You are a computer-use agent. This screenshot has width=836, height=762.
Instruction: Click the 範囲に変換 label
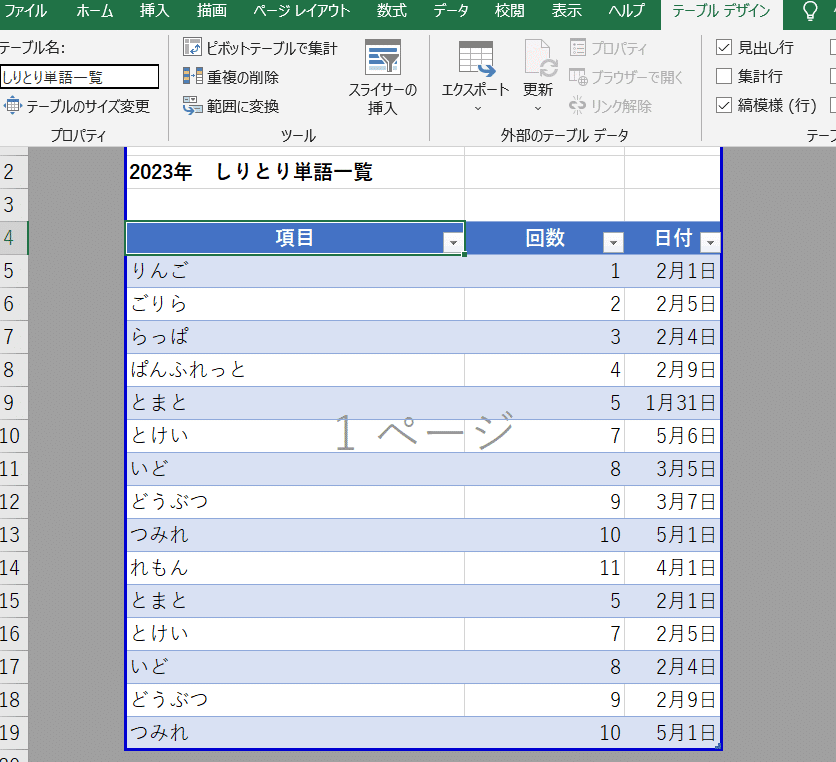point(243,106)
